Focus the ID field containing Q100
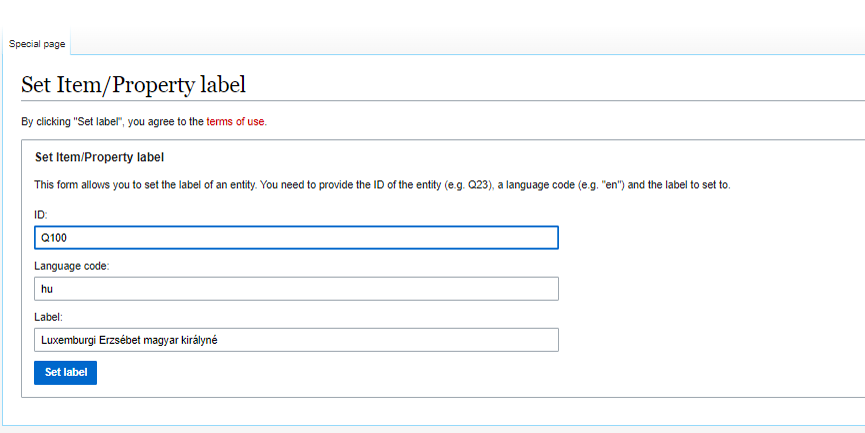This screenshot has height=433, width=865. (x=295, y=238)
